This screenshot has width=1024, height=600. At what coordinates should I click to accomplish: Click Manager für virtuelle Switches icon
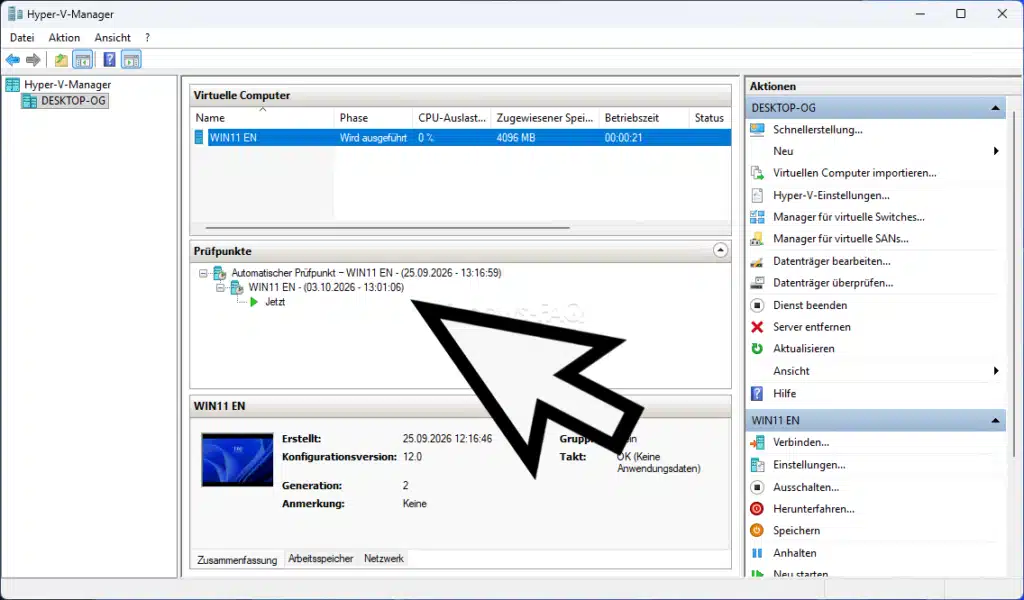tap(757, 217)
